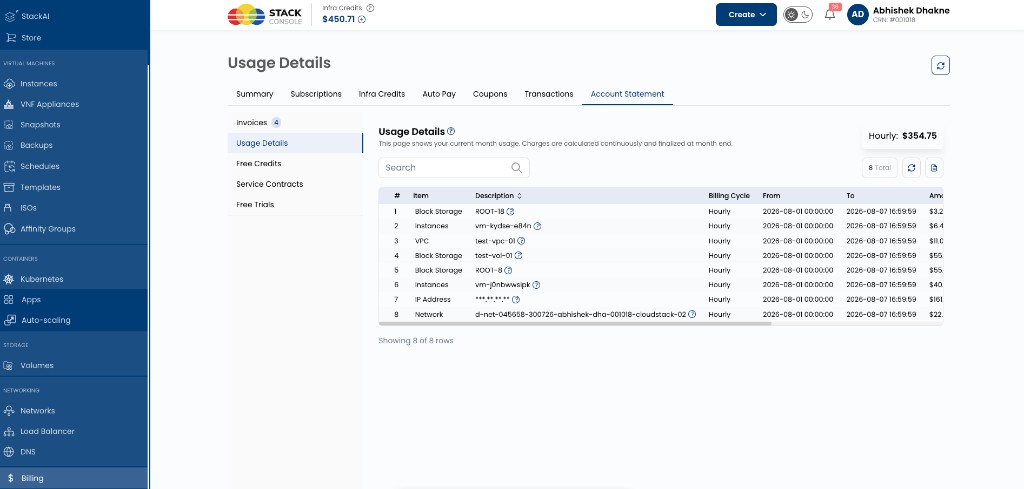Click the Billing Cycle column header
1024x489 pixels.
tap(729, 196)
